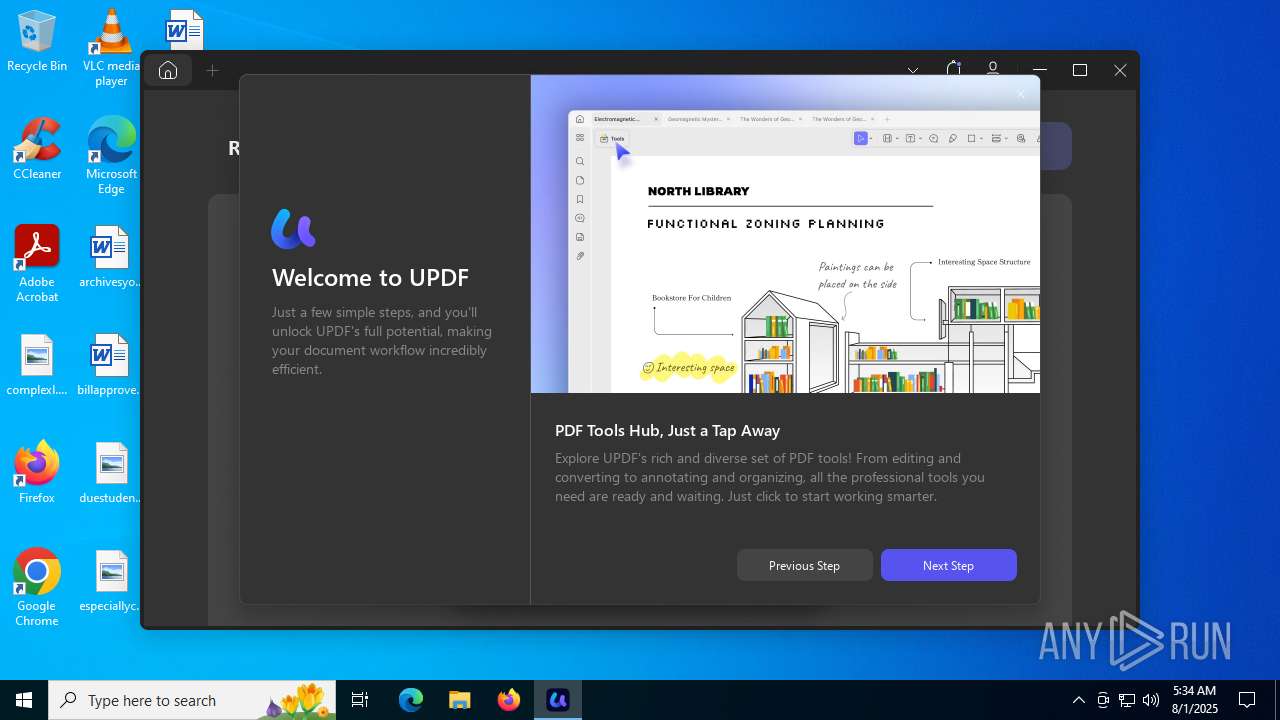The image size is (1280, 720).
Task: Select the especiallyc image file icon
Action: click(x=111, y=581)
